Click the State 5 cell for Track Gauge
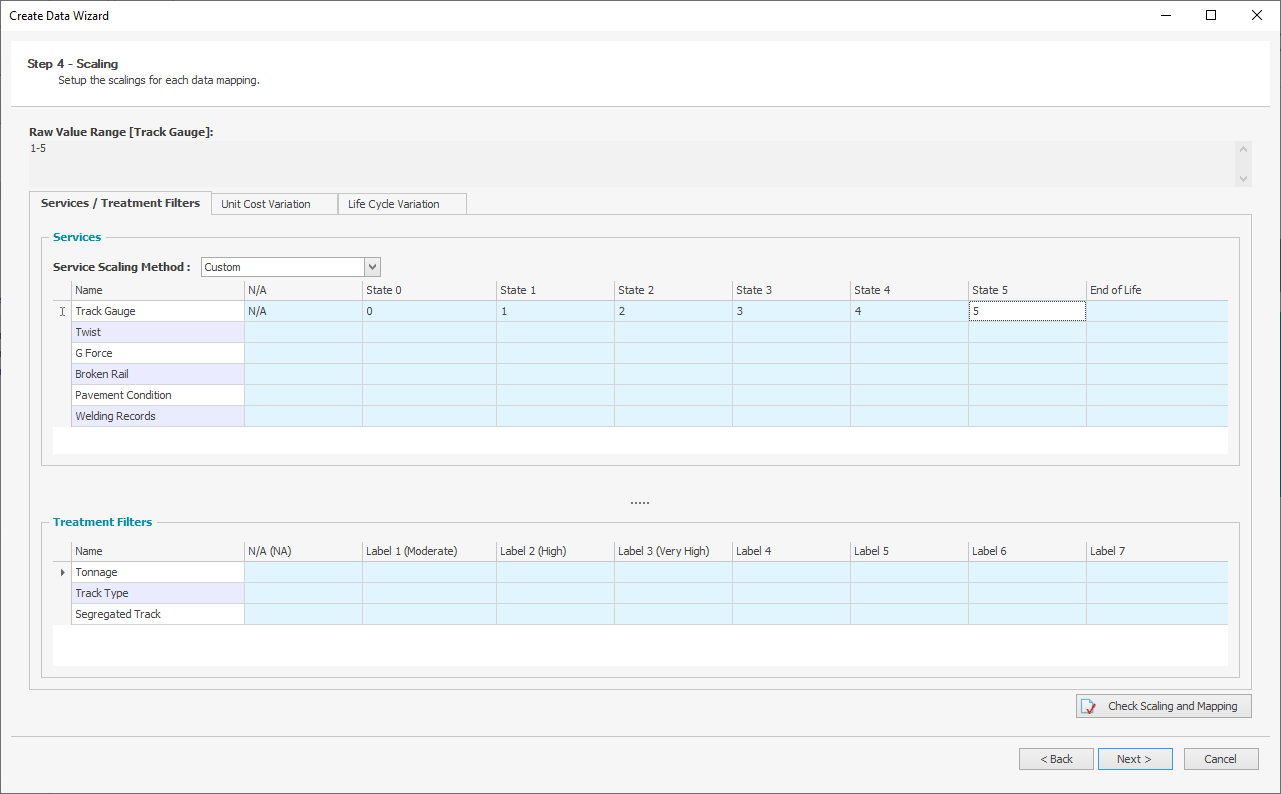 (x=1026, y=311)
